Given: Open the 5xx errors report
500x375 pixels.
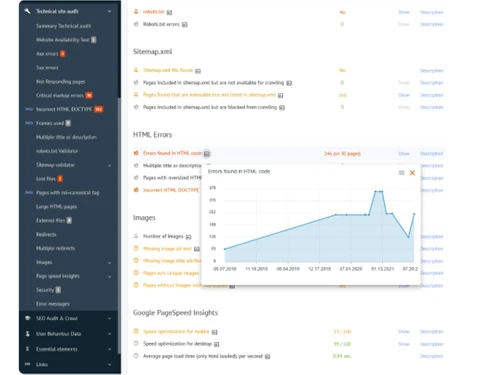Looking at the screenshot, I should pyautogui.click(x=47, y=68).
